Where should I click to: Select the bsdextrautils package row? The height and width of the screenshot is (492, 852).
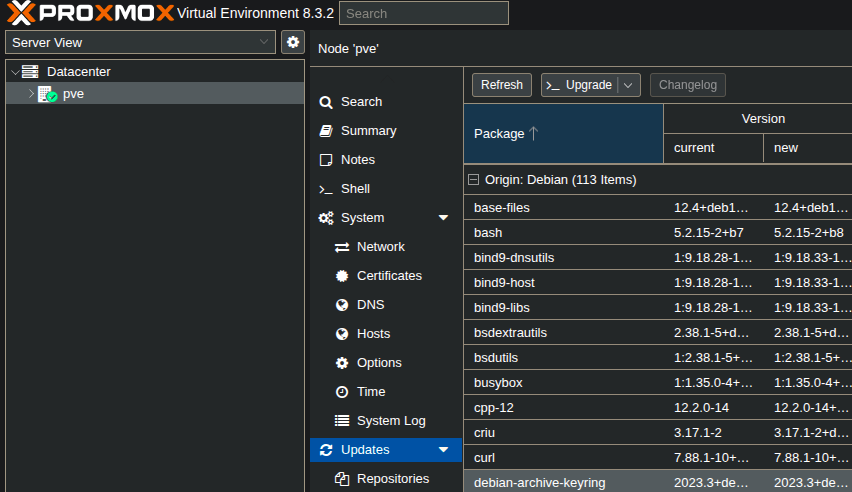coord(658,333)
